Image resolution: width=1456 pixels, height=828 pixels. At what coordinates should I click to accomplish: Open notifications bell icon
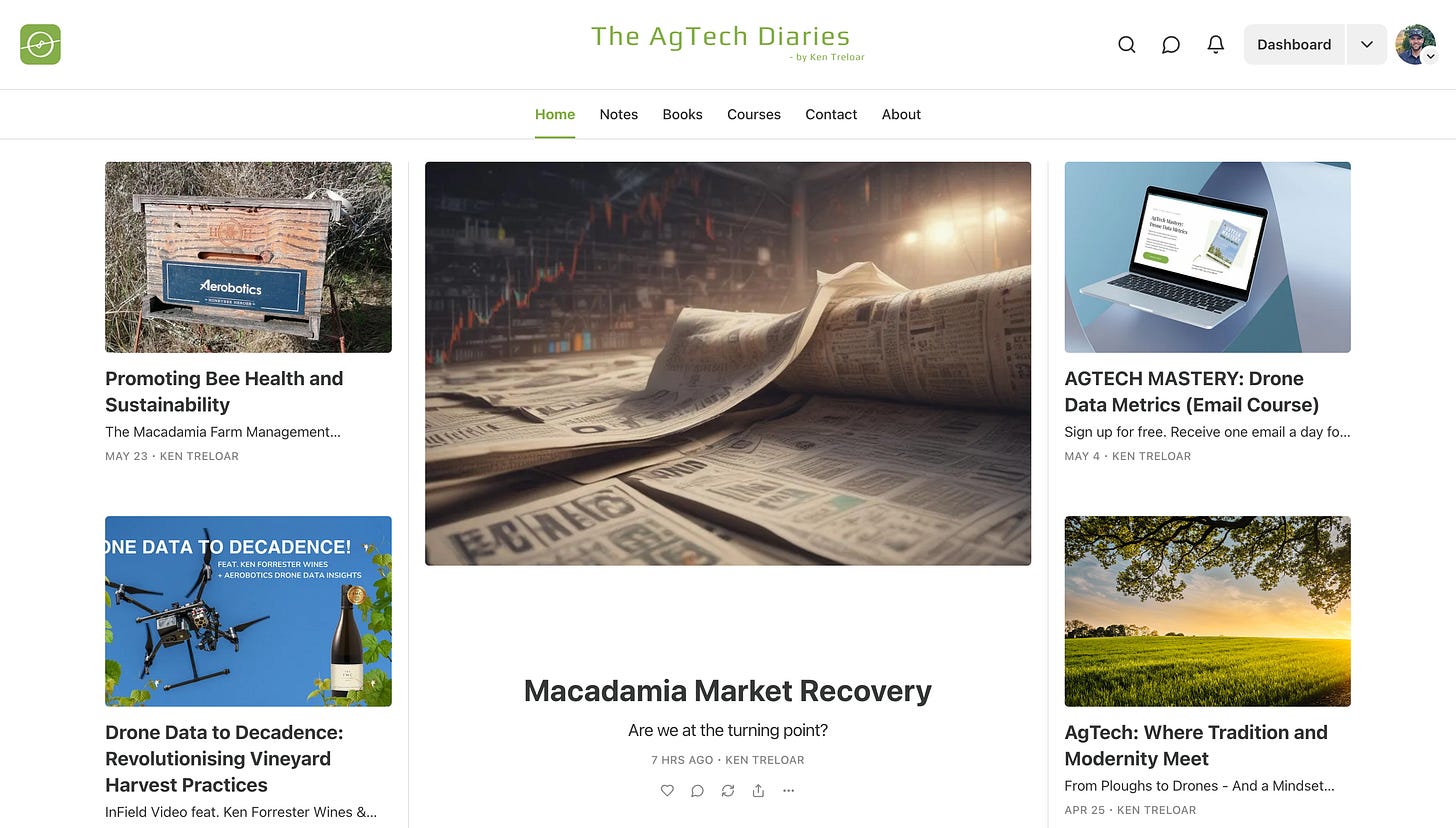pos(1216,45)
